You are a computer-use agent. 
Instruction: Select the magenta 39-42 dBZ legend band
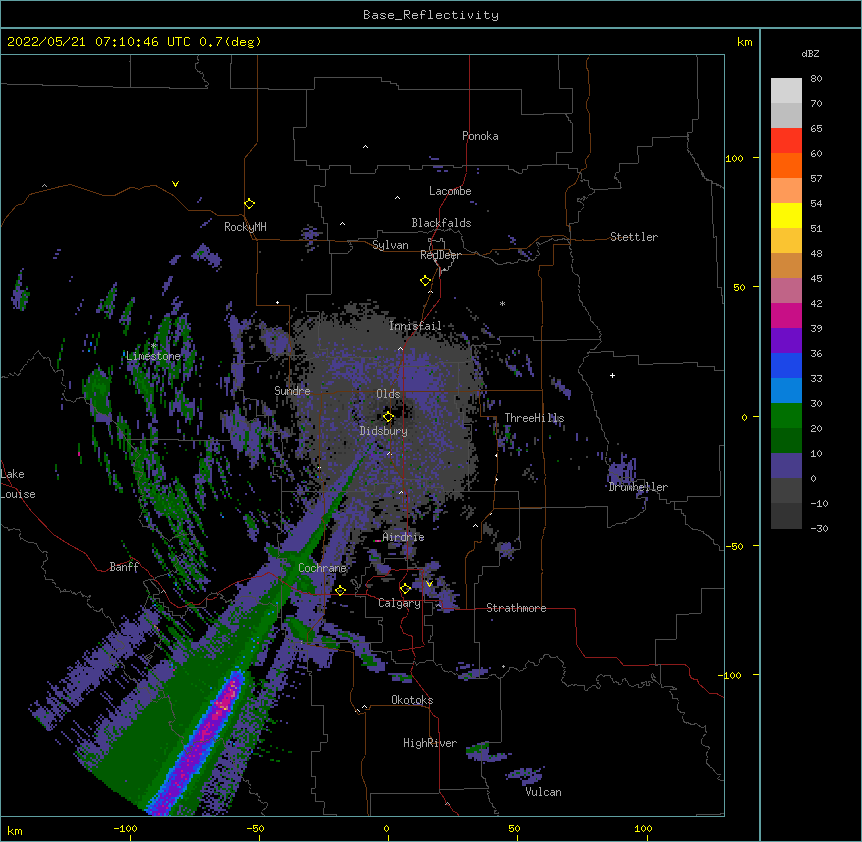click(786, 315)
